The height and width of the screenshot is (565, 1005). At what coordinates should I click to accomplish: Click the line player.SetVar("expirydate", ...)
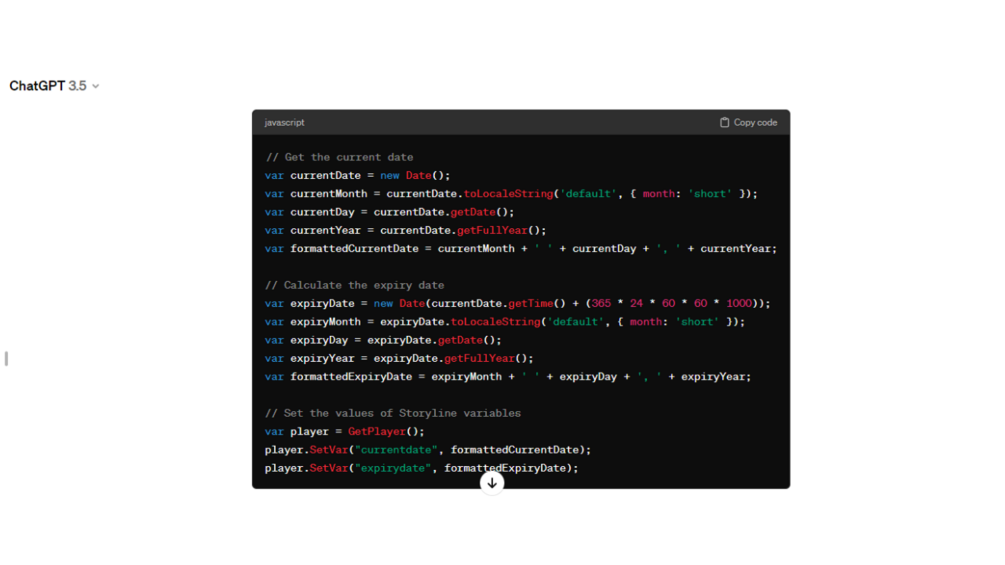point(422,468)
